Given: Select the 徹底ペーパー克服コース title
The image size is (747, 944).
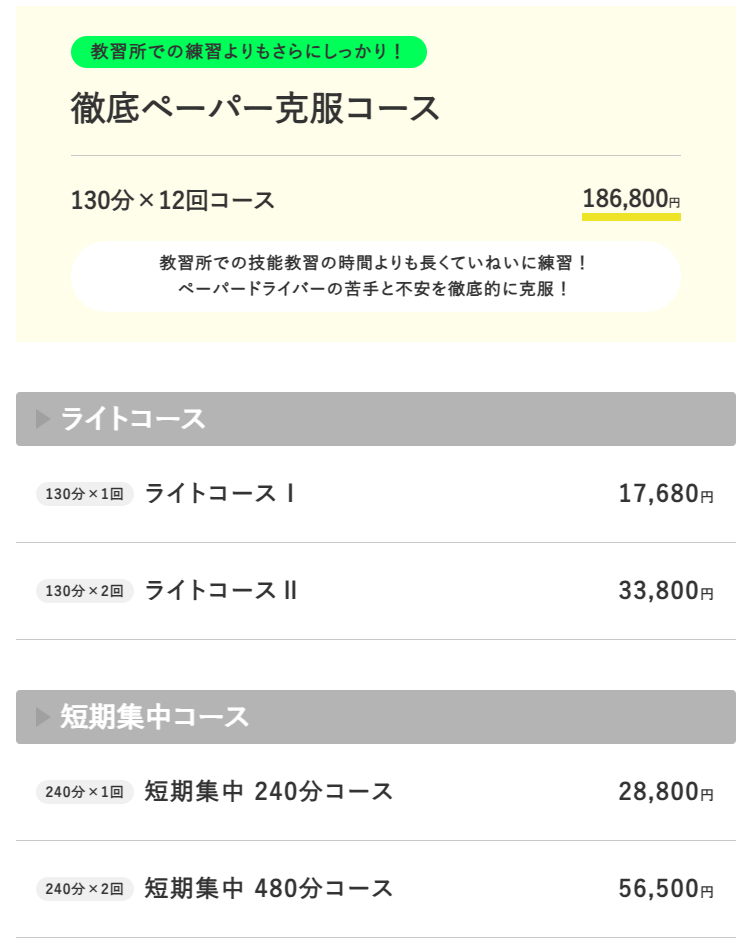Looking at the screenshot, I should click(255, 109).
